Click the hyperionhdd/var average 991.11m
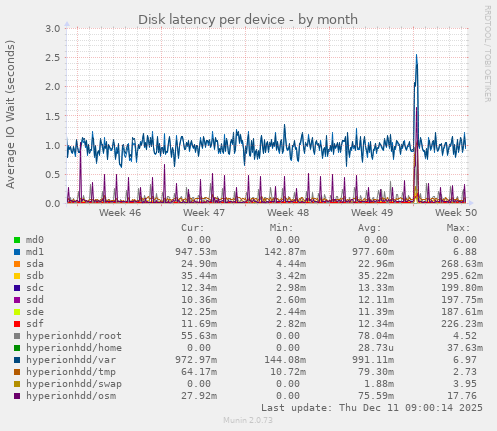The width and height of the screenshot is (497, 431). pyautogui.click(x=373, y=360)
